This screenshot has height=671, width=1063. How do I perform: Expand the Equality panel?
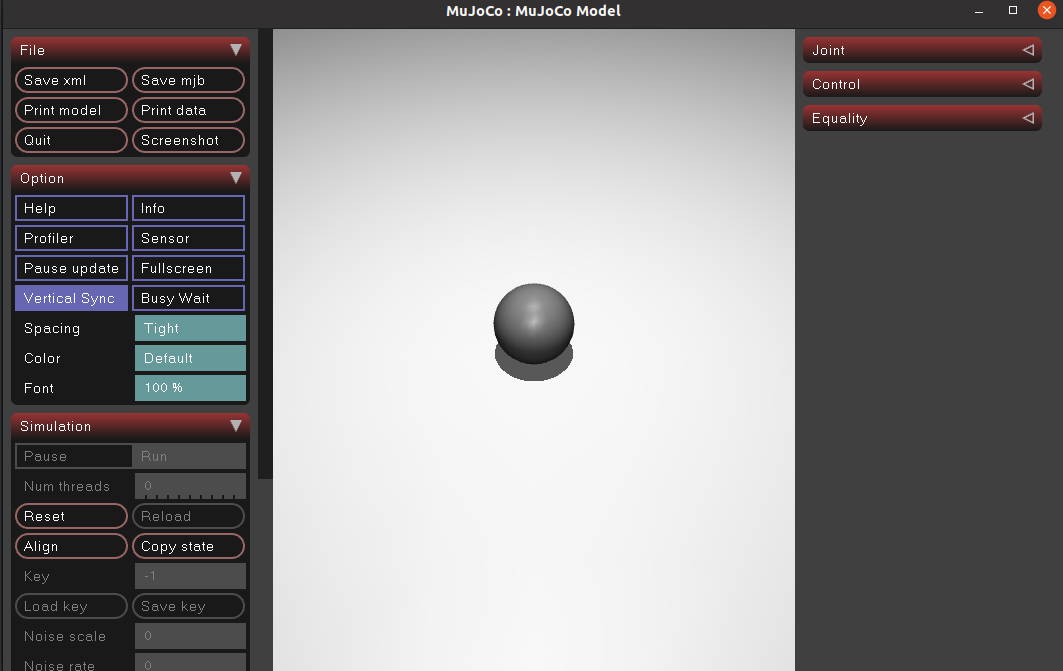coord(922,118)
